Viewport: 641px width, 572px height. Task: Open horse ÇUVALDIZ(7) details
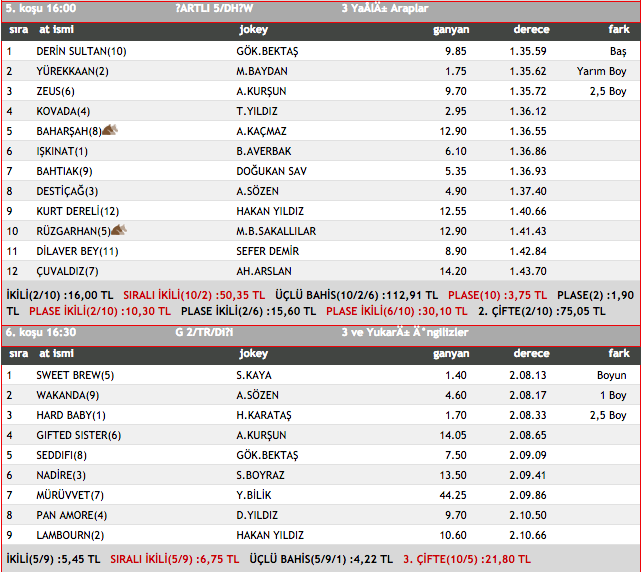[67, 271]
